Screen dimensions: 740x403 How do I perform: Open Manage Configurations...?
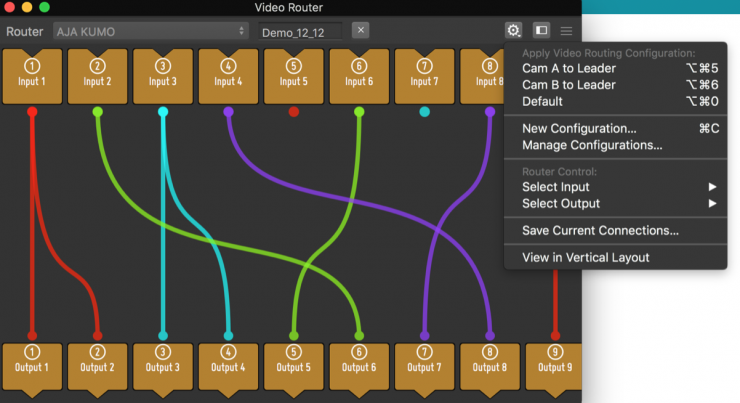click(592, 145)
